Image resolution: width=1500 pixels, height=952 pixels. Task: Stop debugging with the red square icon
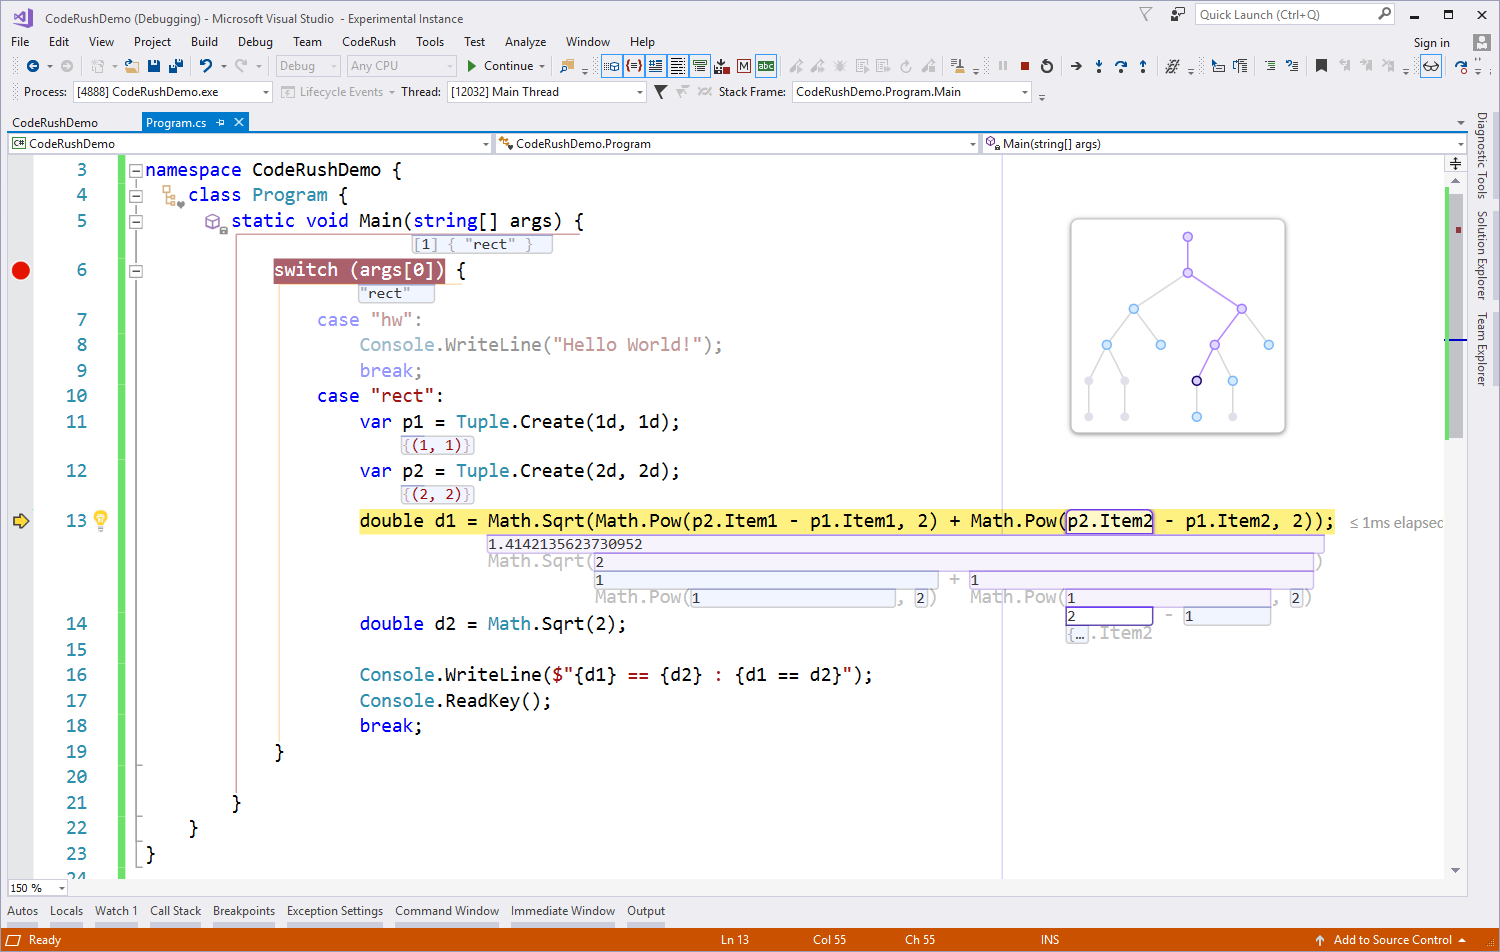tap(1026, 66)
